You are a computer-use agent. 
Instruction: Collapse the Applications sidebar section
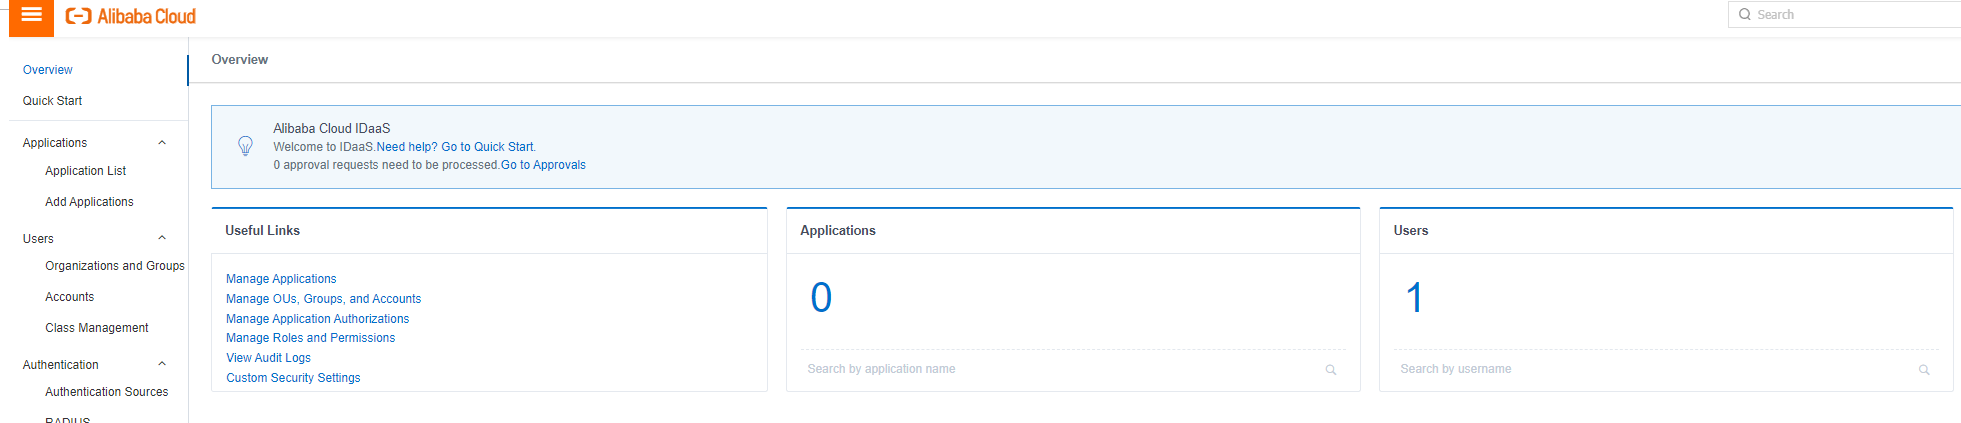tap(162, 143)
